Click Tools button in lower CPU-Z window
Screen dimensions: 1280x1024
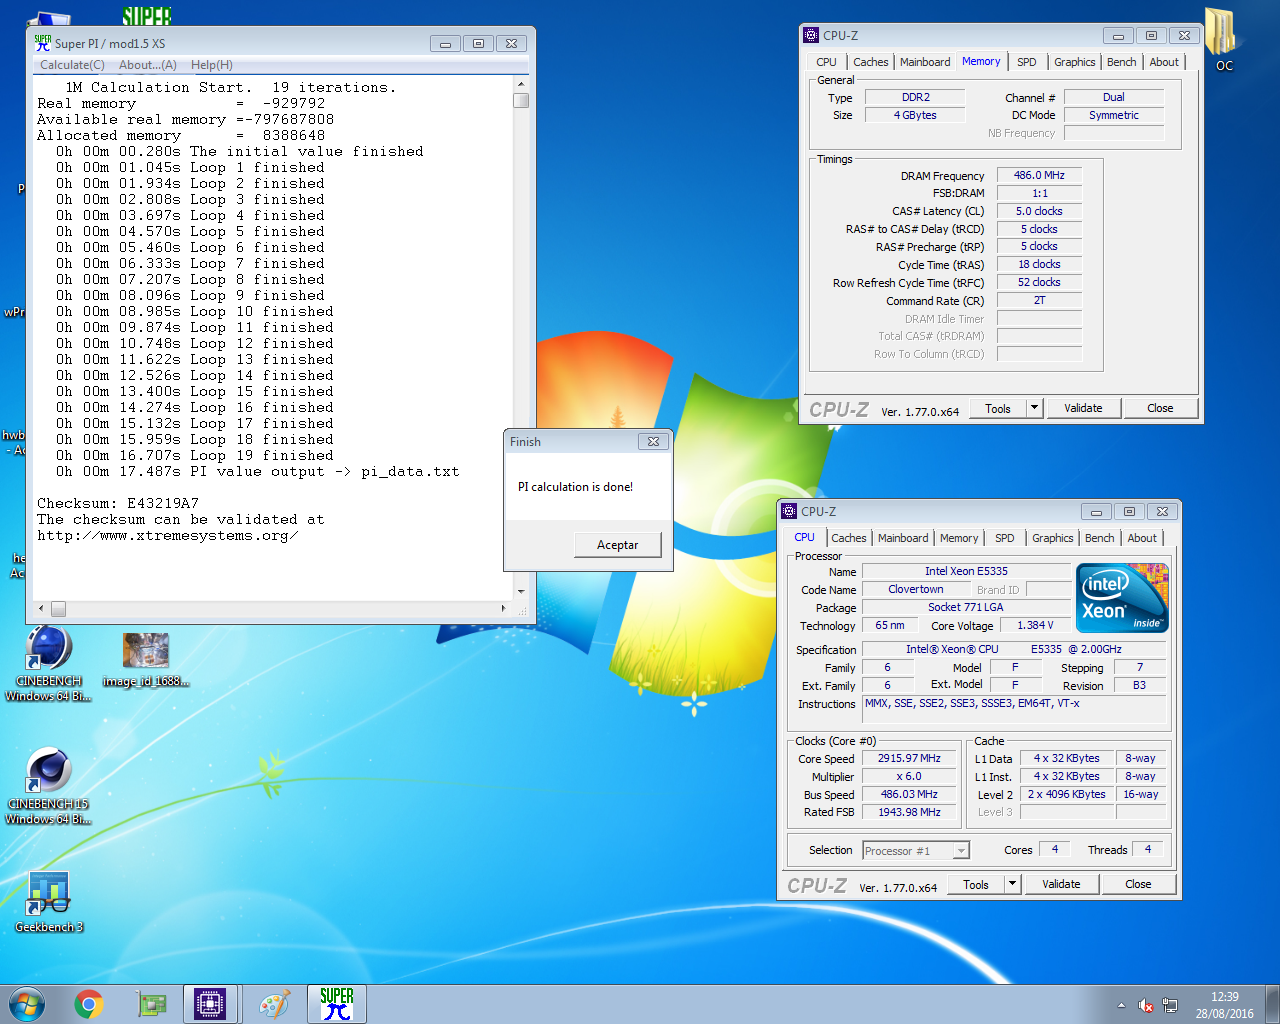[x=976, y=884]
